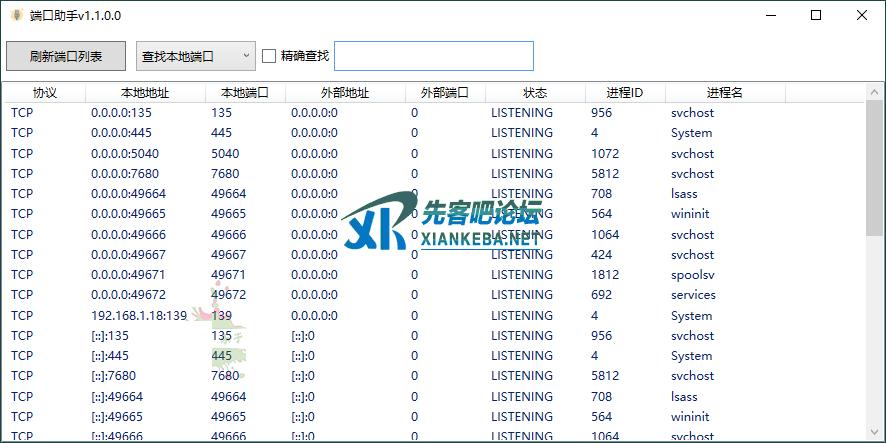Viewport: 886px width, 443px height.
Task: Open the 查找本地端口 dropdown
Action: click(194, 56)
